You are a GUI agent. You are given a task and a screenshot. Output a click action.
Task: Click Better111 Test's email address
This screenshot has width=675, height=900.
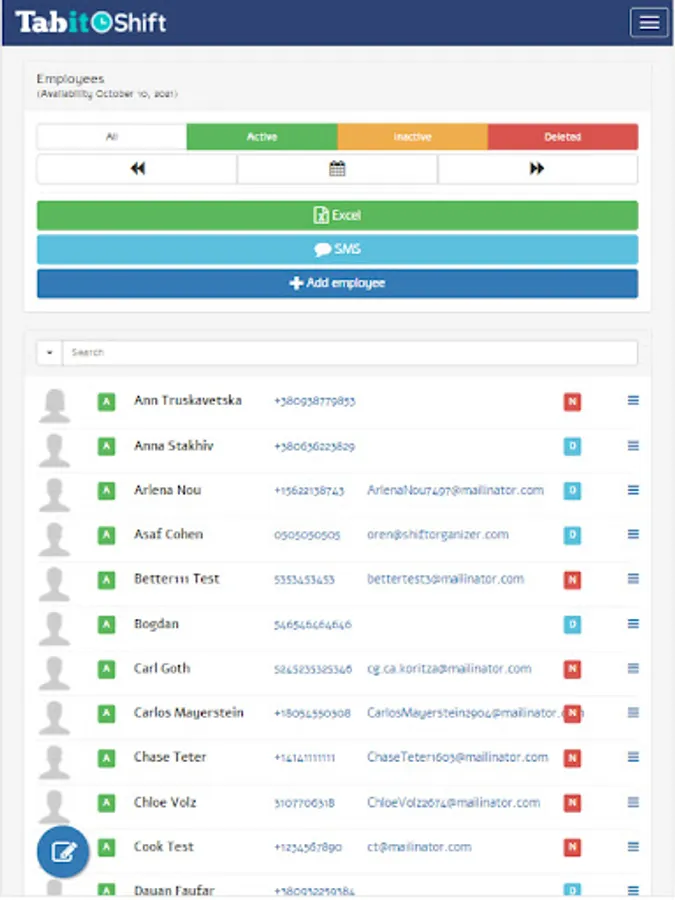coord(446,579)
